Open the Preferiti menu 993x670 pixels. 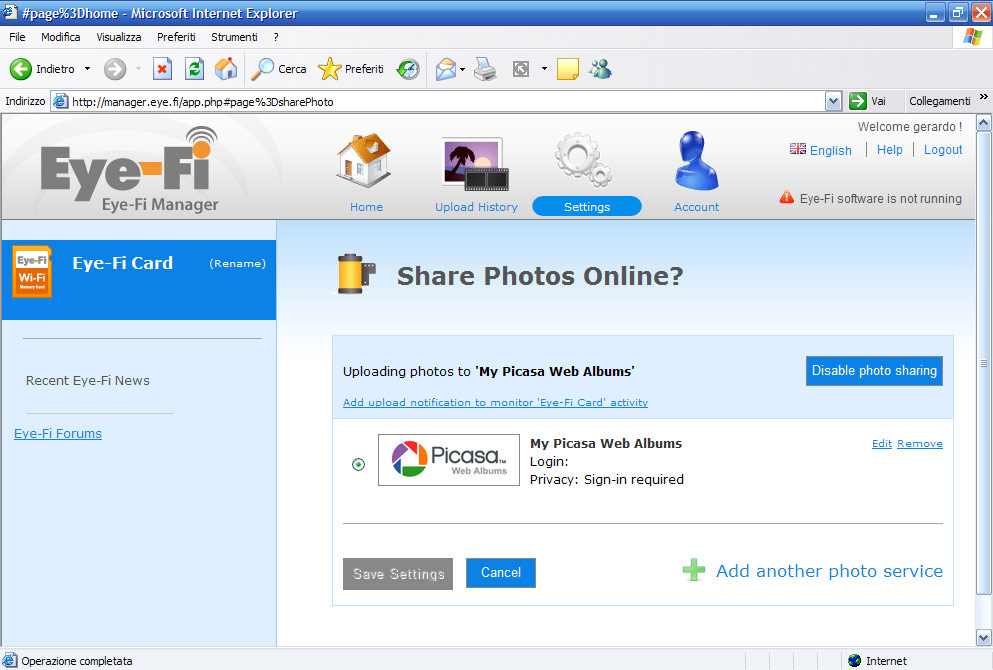coord(176,37)
